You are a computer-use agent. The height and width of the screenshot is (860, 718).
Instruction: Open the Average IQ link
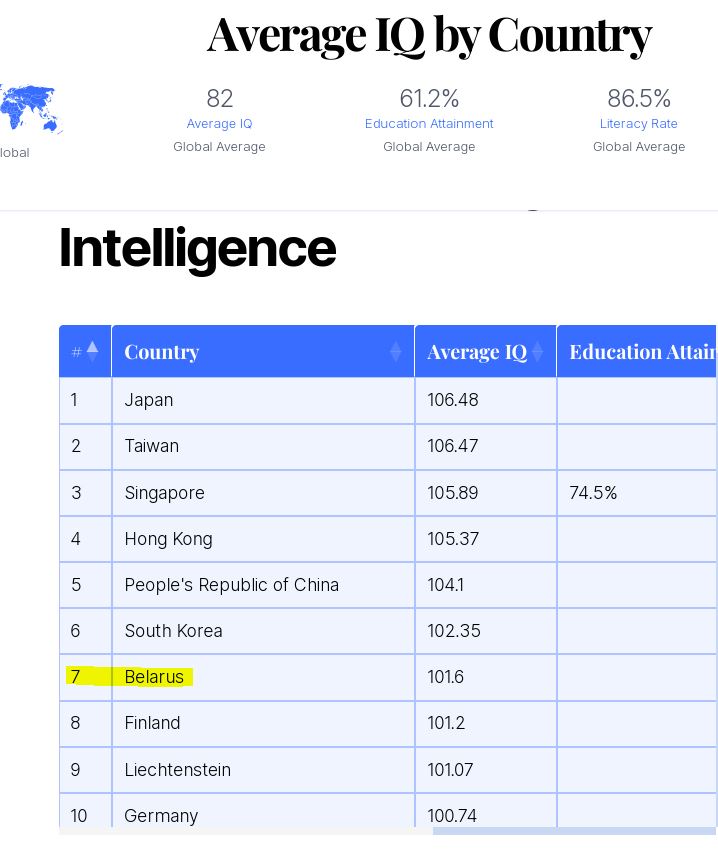point(219,124)
